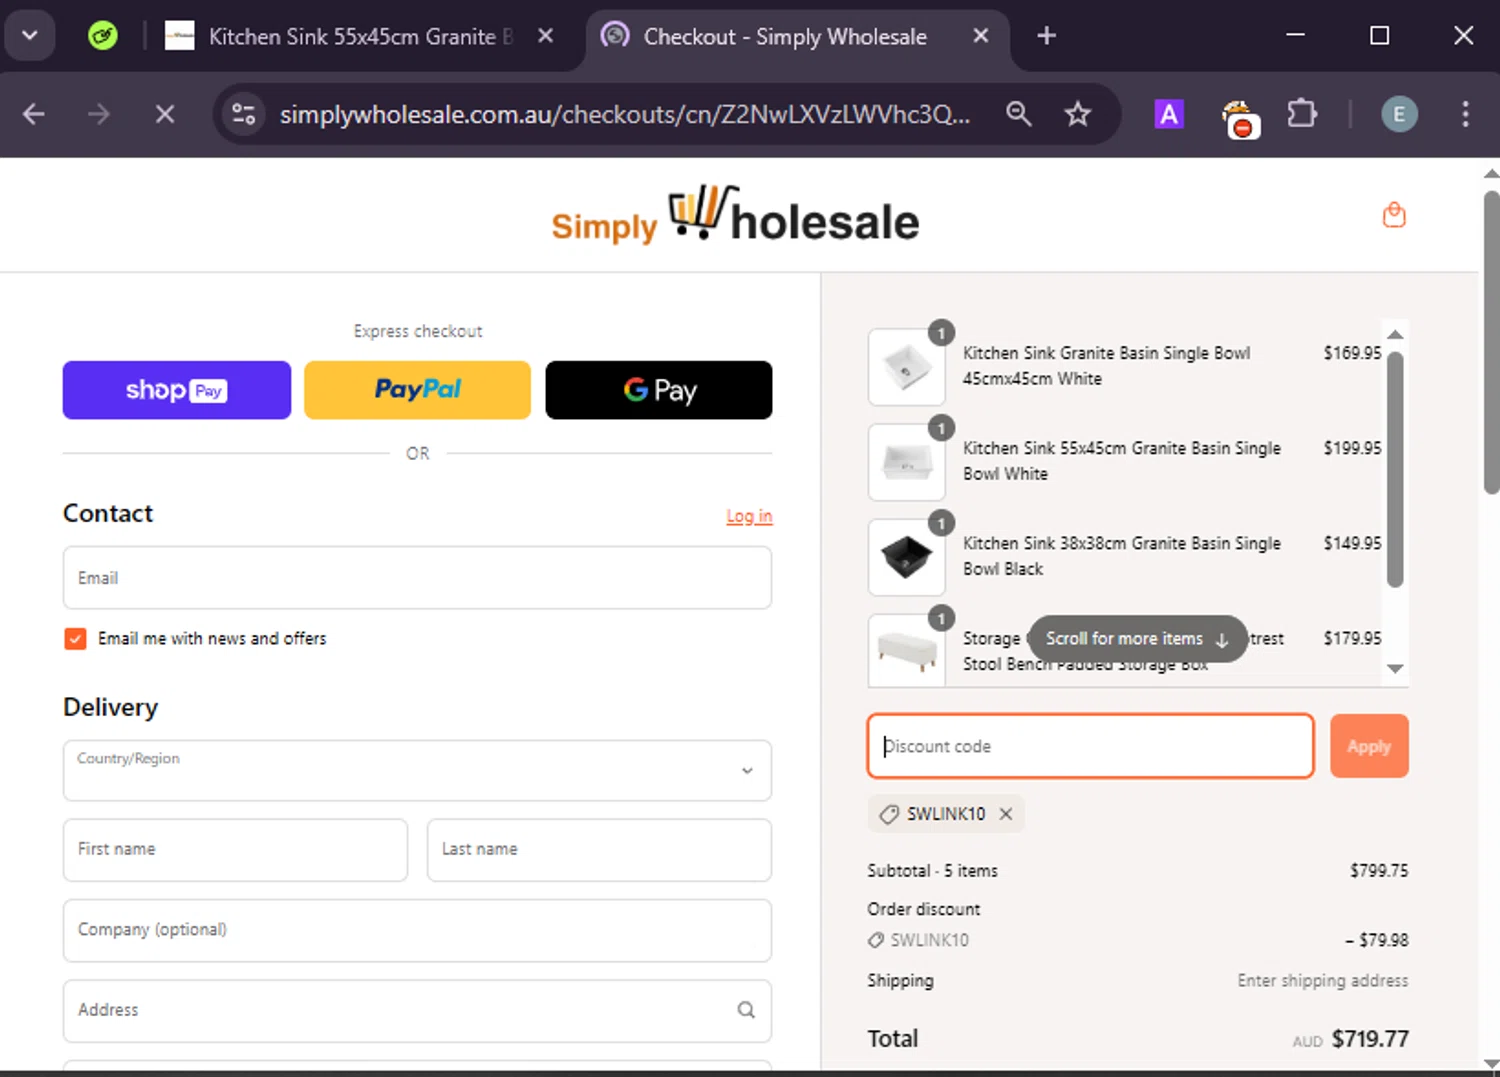The height and width of the screenshot is (1077, 1500).
Task: Open the Extensions puzzle menu
Action: [x=1302, y=114]
